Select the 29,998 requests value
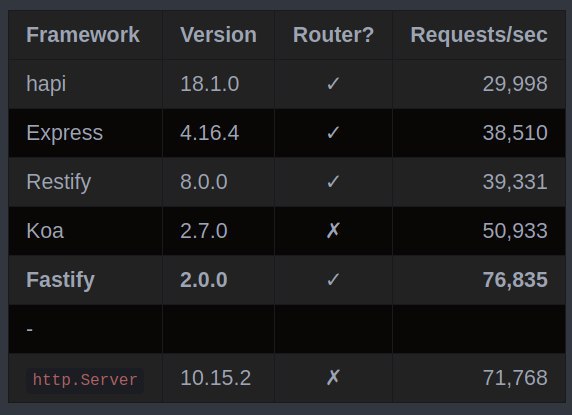 click(515, 85)
